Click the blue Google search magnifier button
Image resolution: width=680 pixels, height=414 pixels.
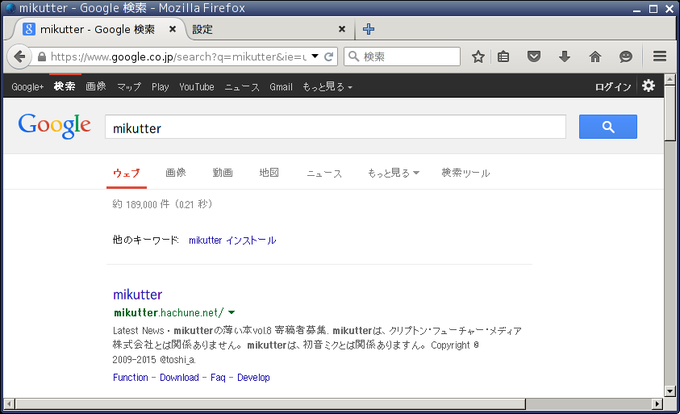[608, 127]
